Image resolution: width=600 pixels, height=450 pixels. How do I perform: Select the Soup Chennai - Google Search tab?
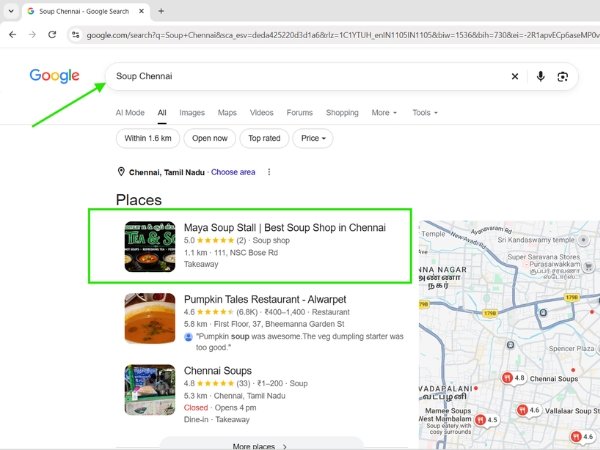coord(84,11)
